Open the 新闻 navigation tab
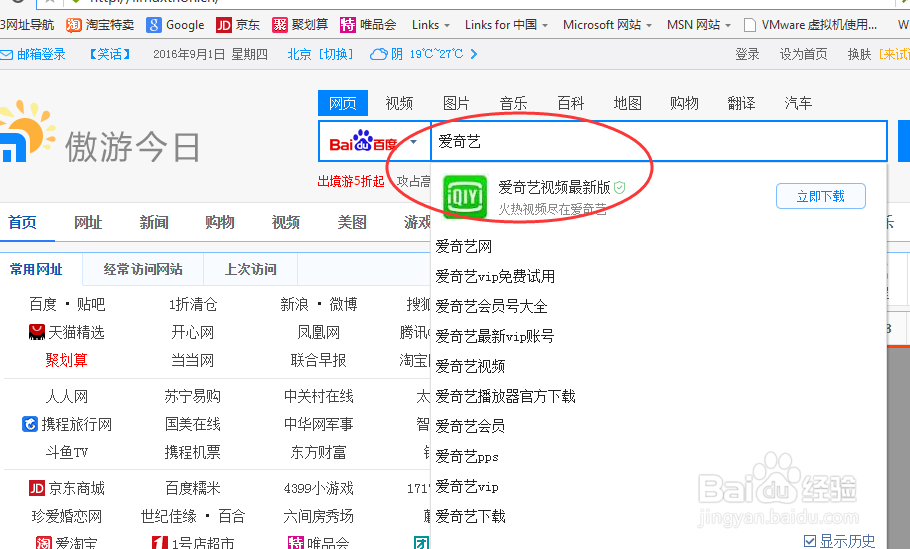This screenshot has width=910, height=549. [154, 222]
